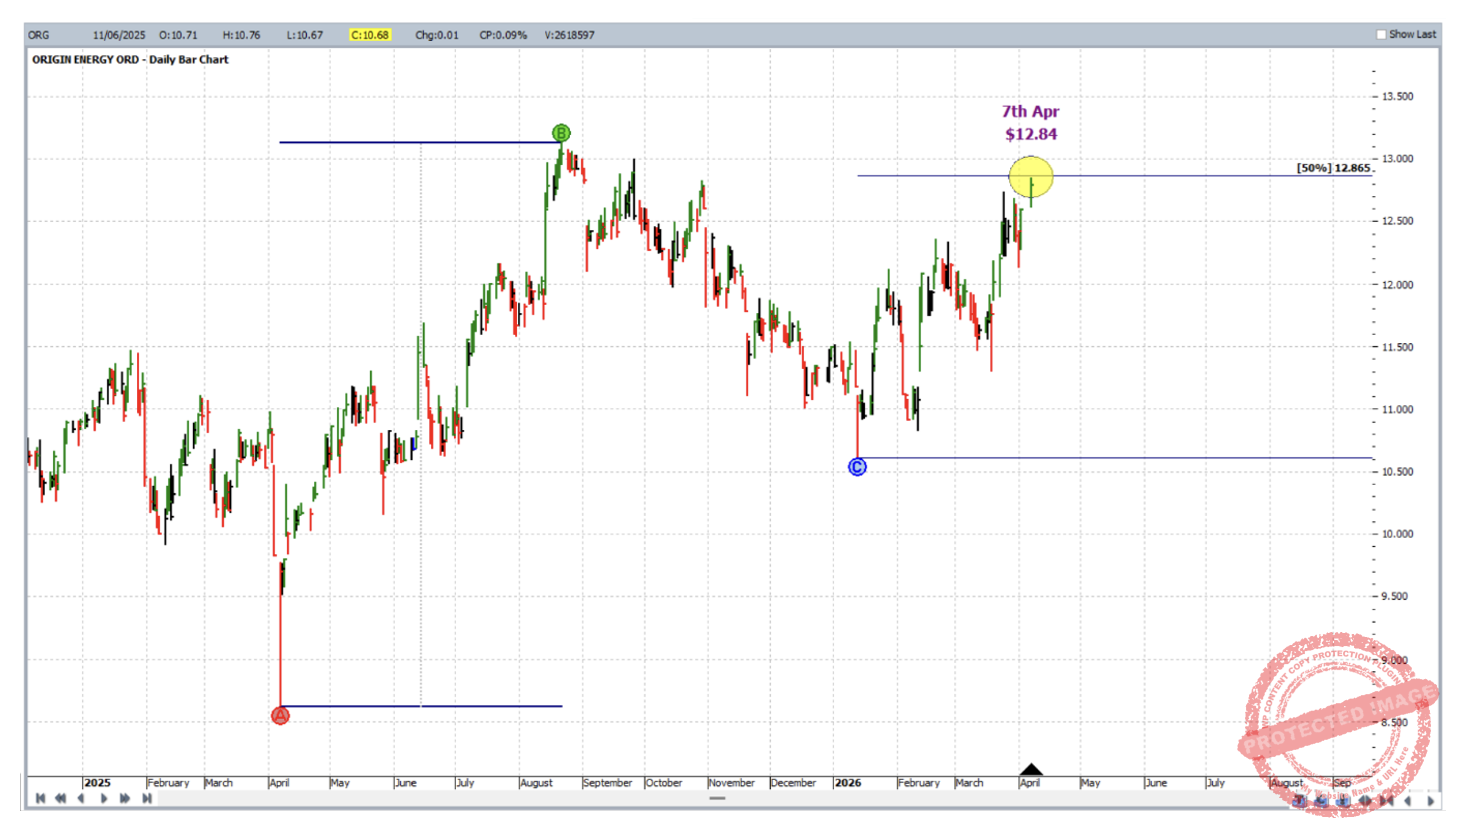1476x836 pixels.
Task: Click the CP:0.09% percentage value
Action: pos(503,35)
